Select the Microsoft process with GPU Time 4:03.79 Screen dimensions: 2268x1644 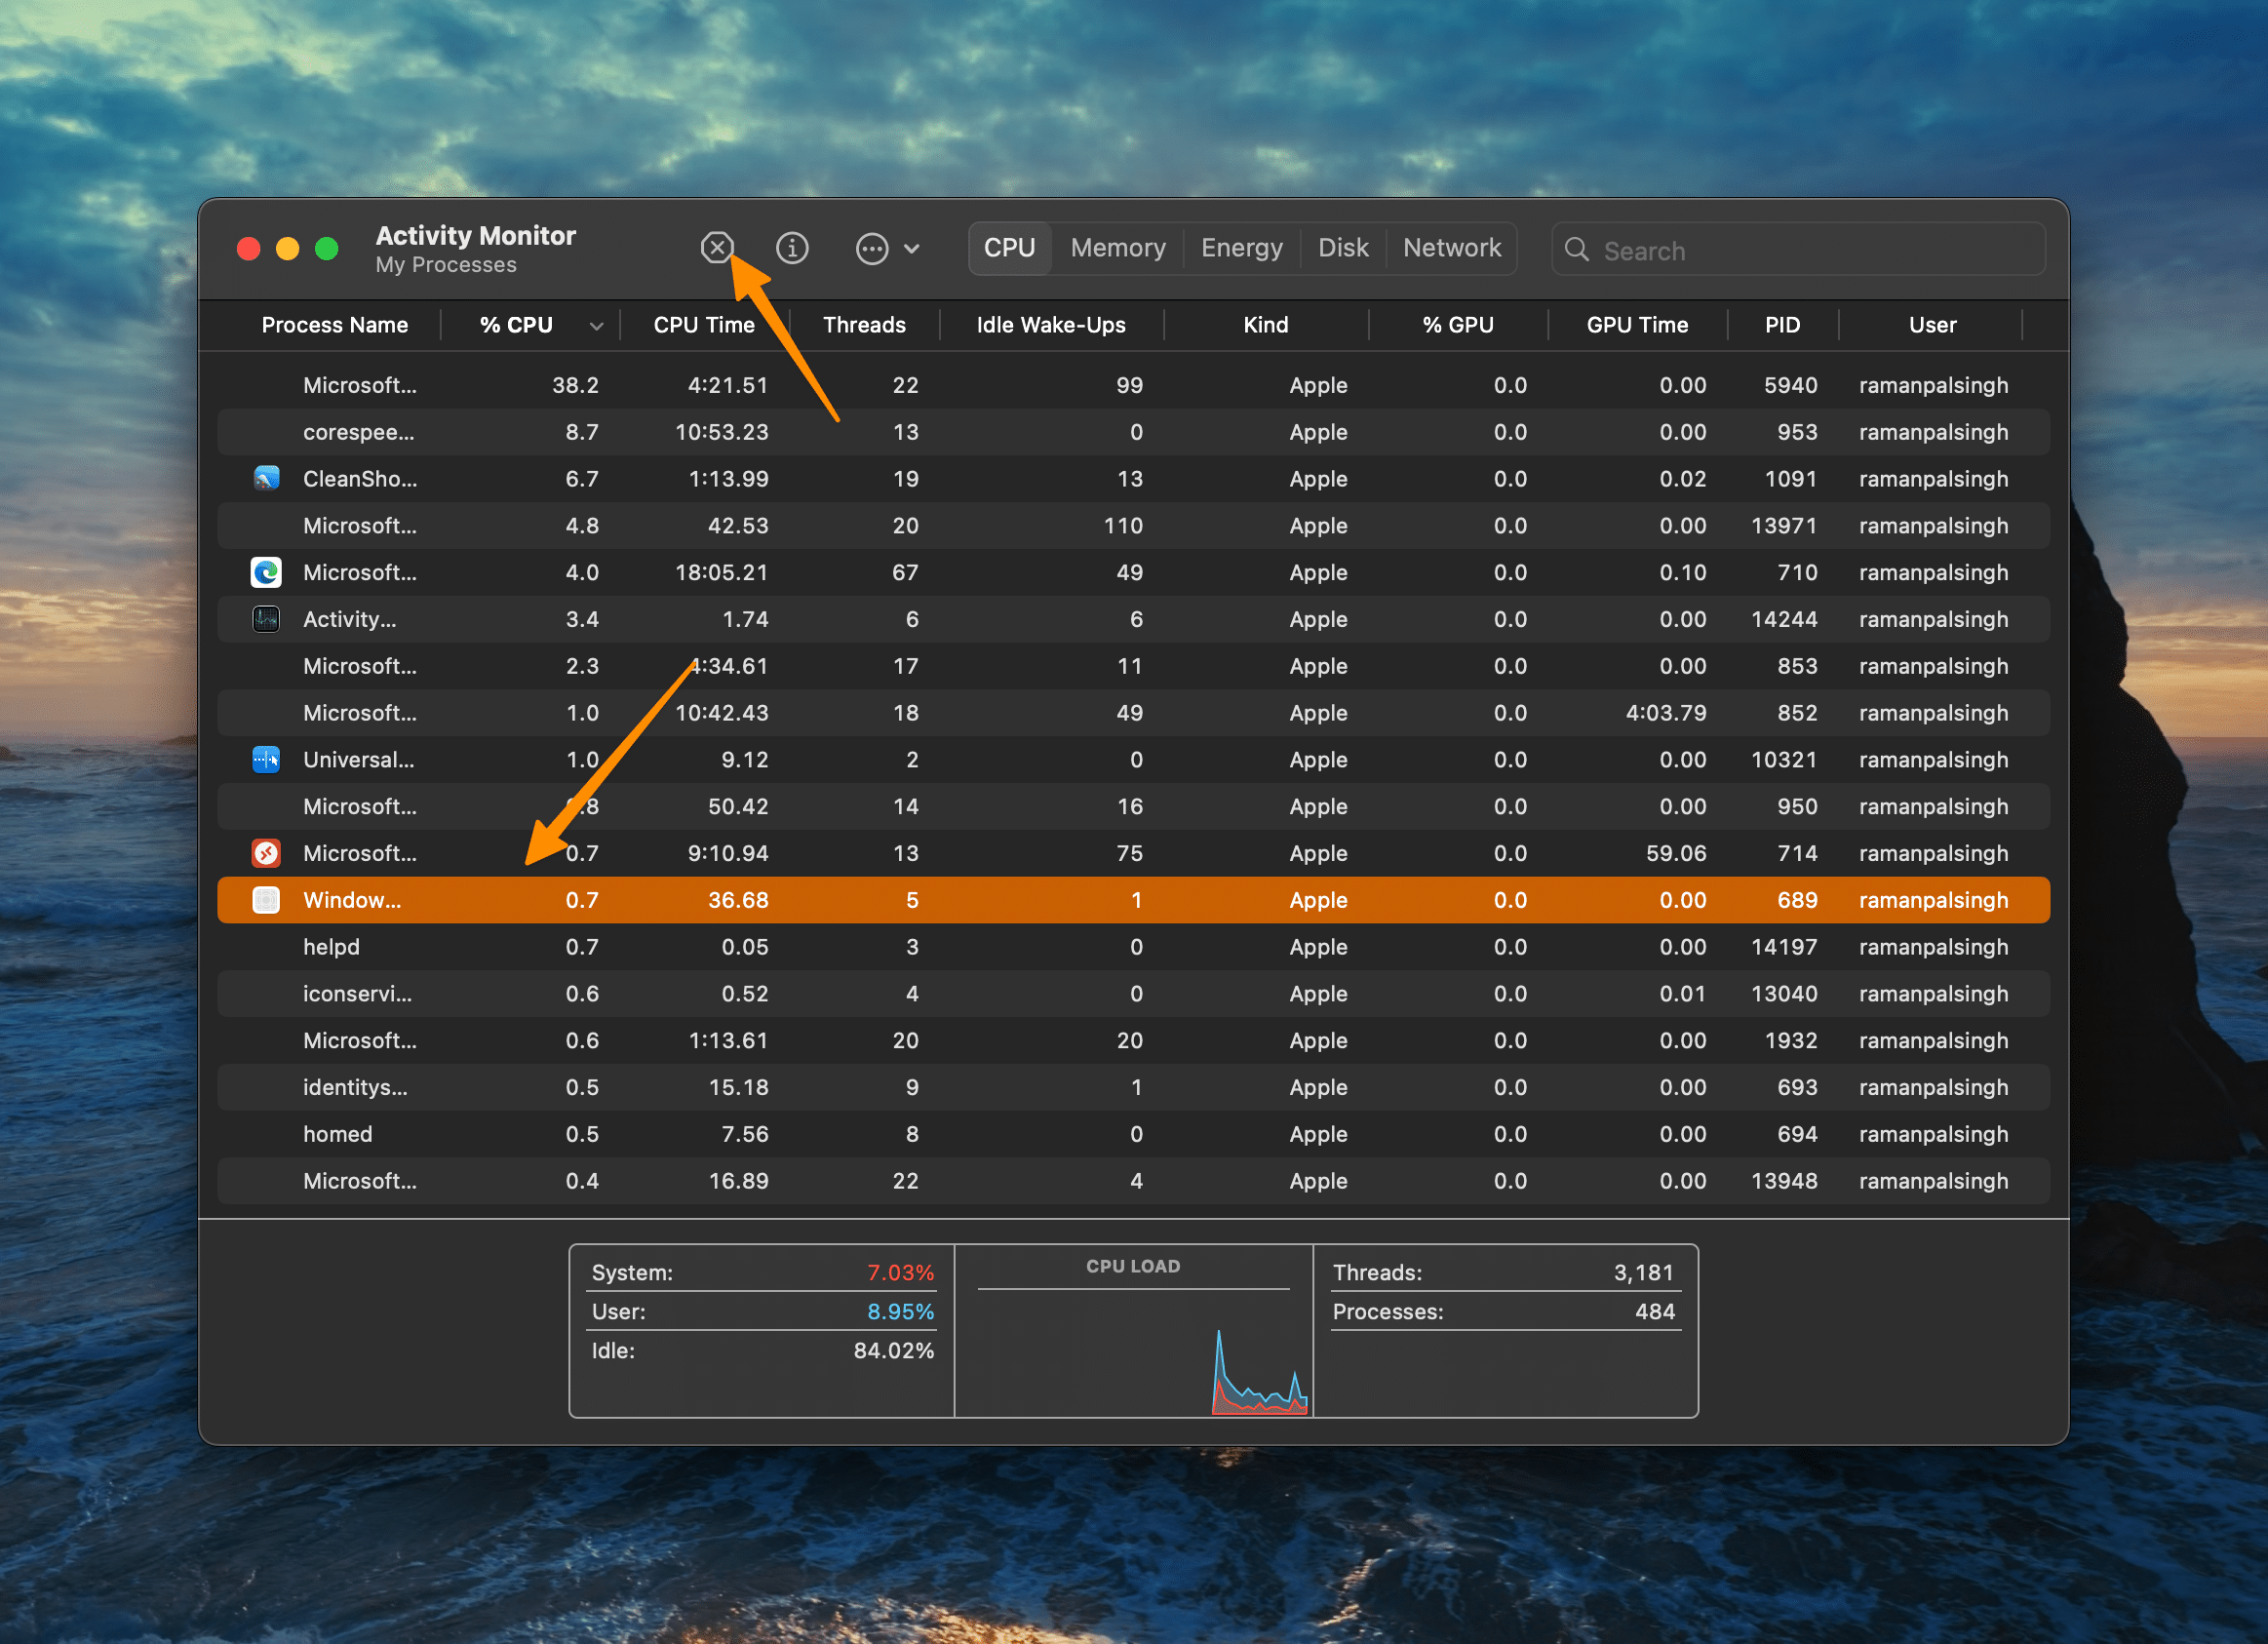coord(1133,713)
